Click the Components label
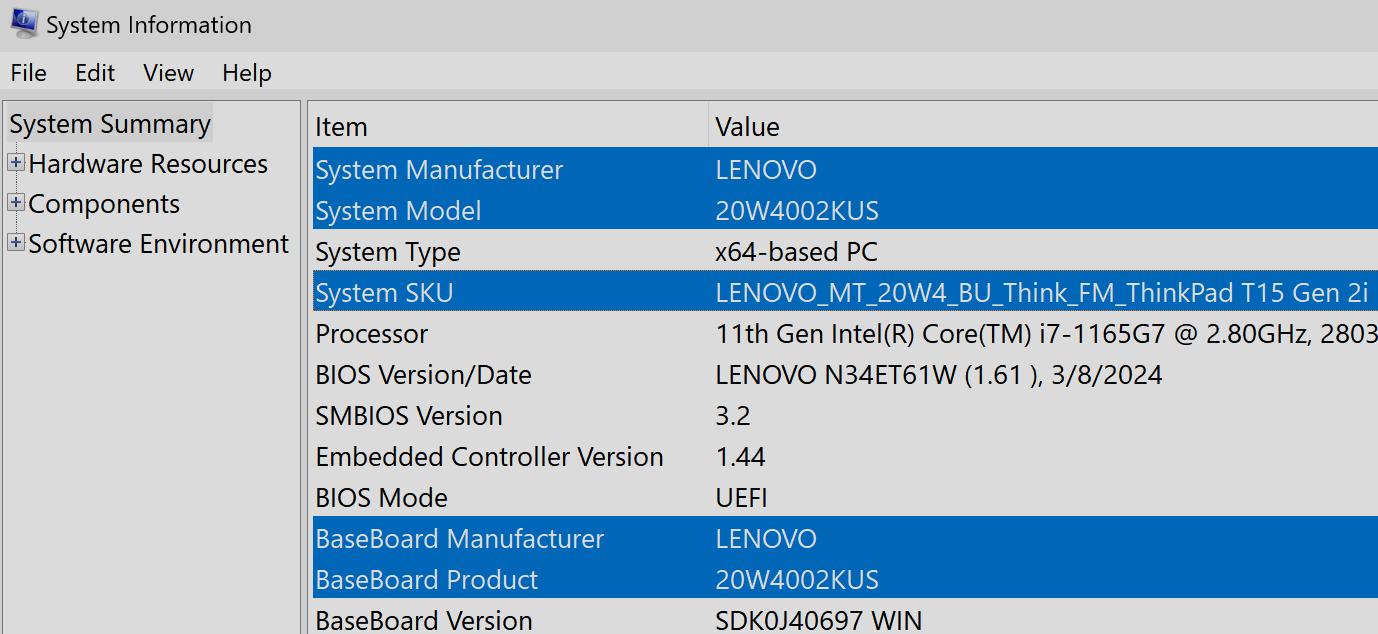Image resolution: width=1378 pixels, height=634 pixels. 104,203
